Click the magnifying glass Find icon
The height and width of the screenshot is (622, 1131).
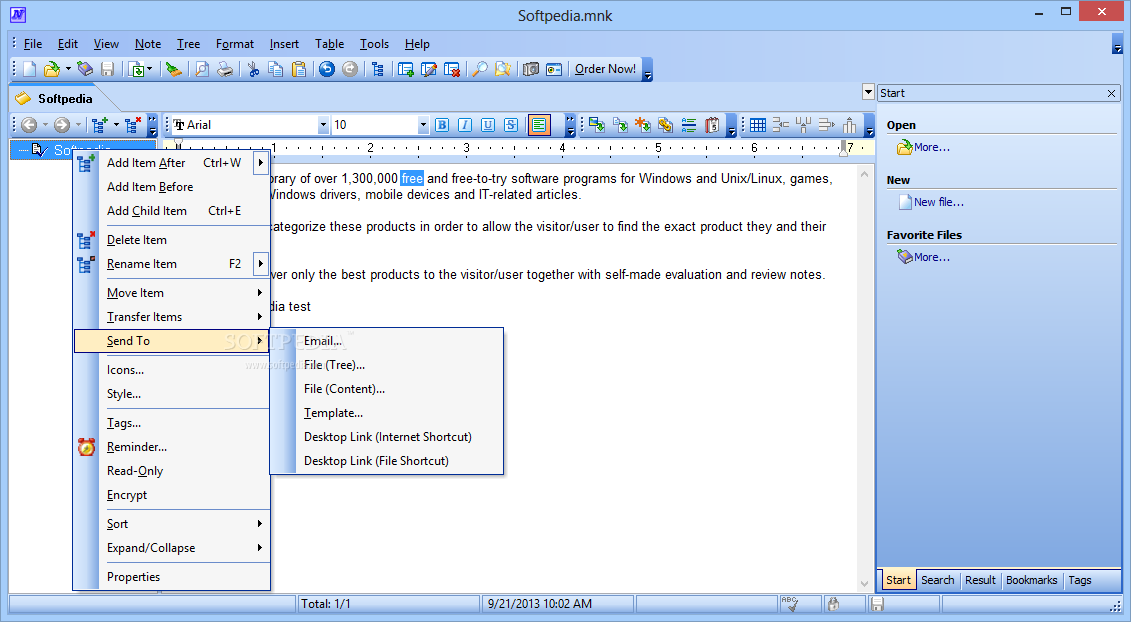pyautogui.click(x=480, y=69)
